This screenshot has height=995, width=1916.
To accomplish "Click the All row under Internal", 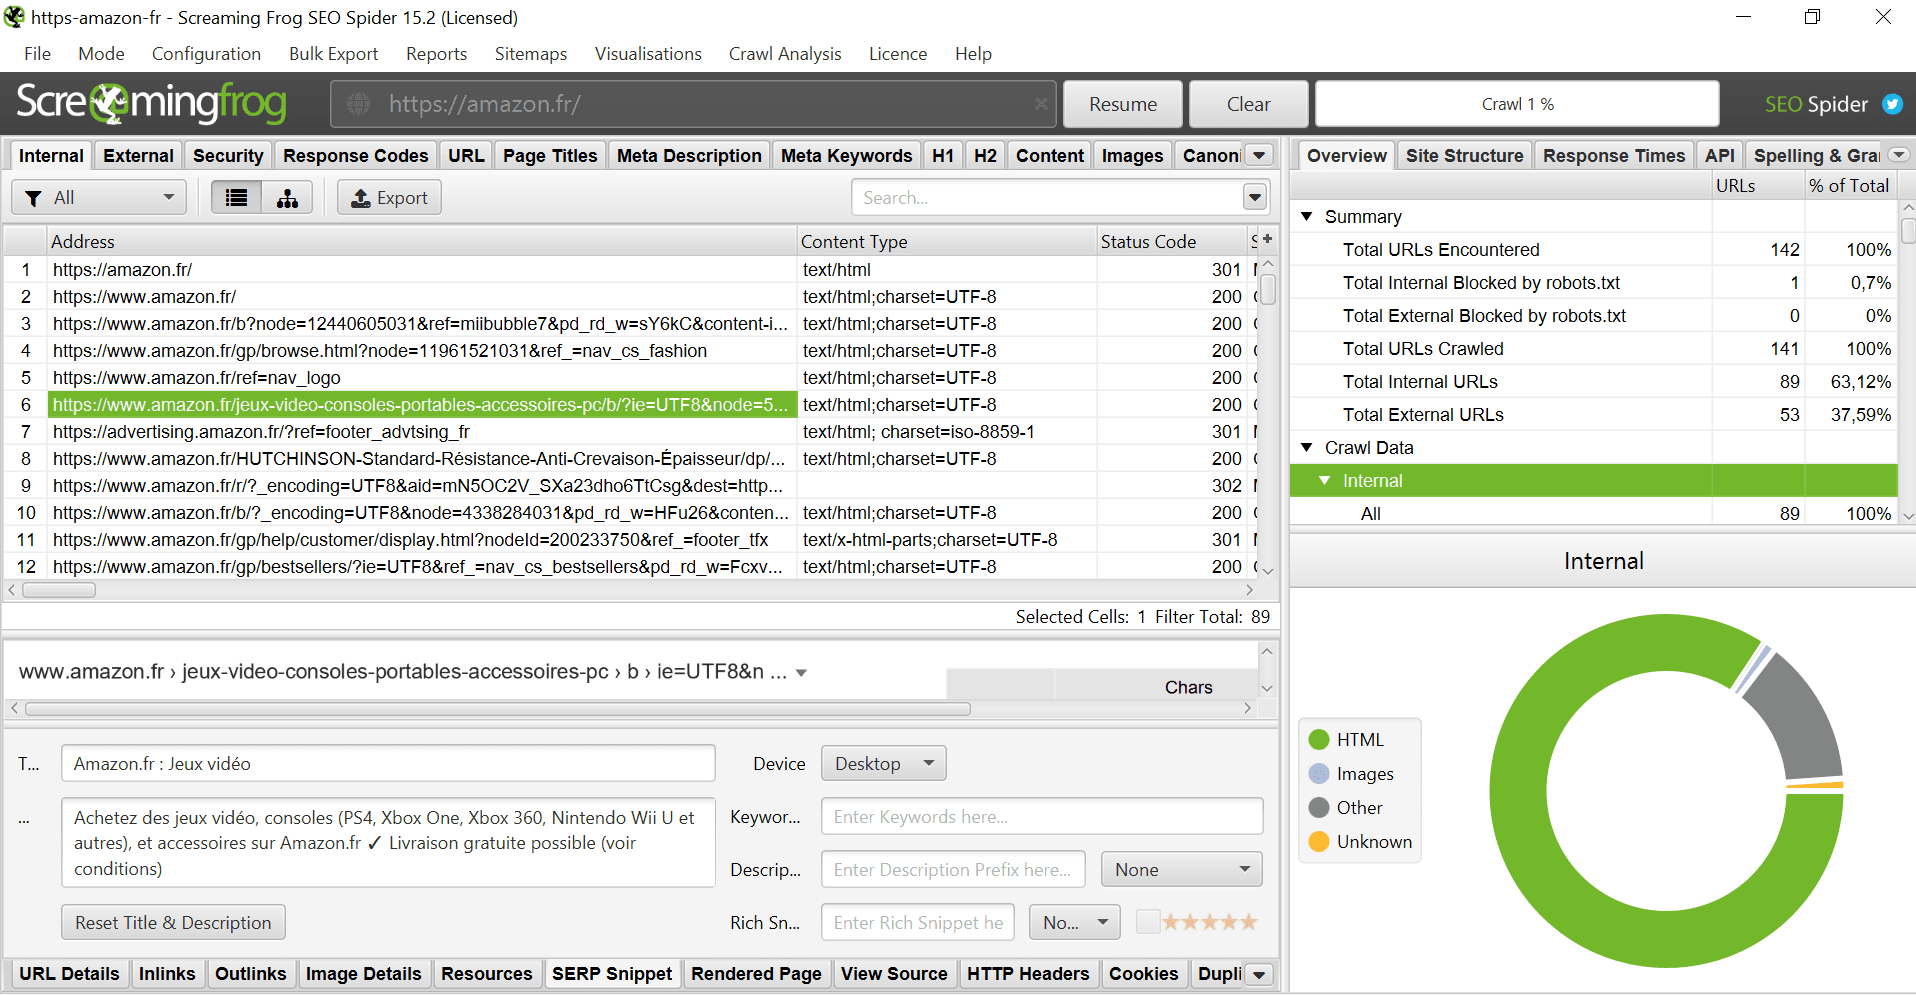I will pyautogui.click(x=1593, y=513).
